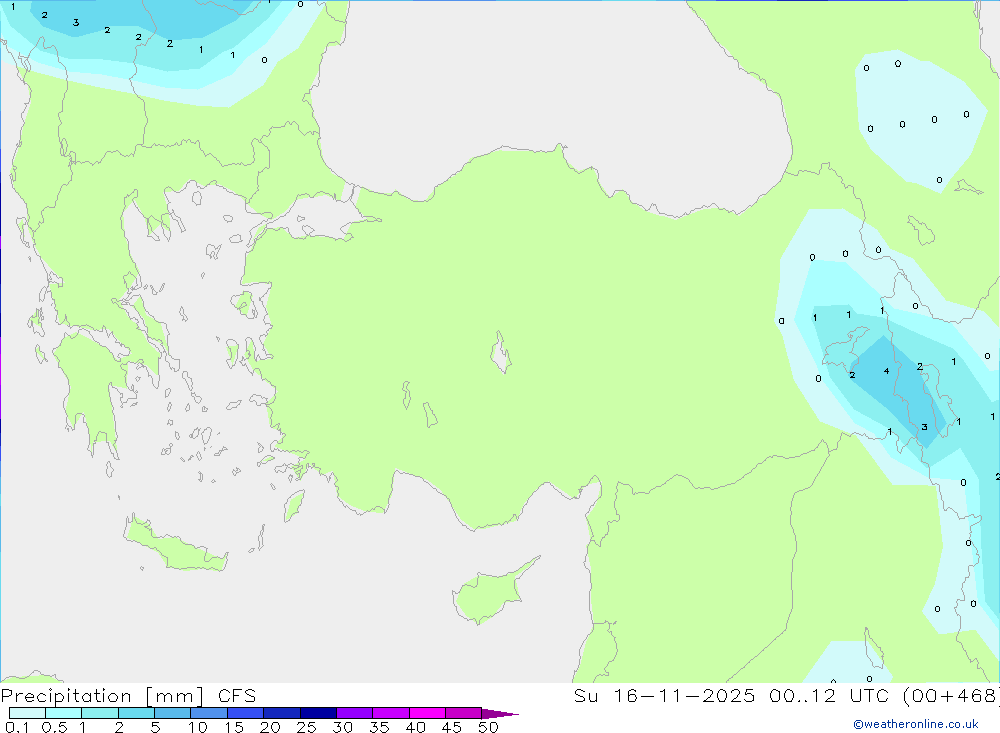Choose the 20–25 mm dark blue legend swatch
Viewport: 1000px width, 733px height.
point(282,713)
